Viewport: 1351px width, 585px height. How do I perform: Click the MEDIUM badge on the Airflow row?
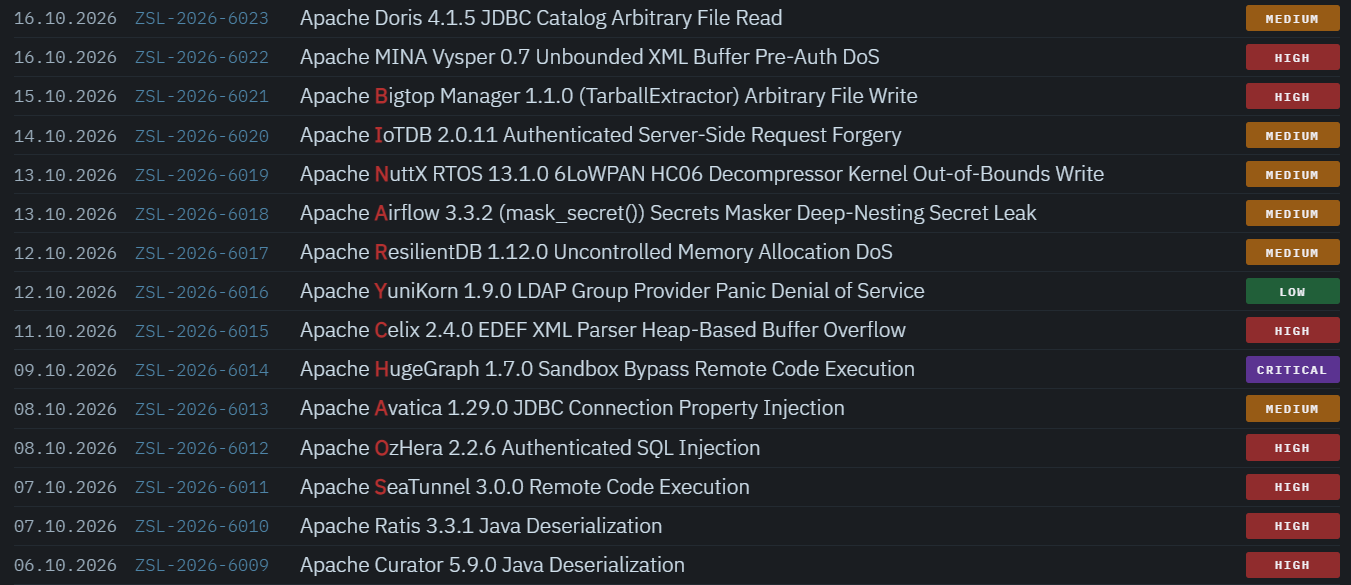[x=1292, y=214]
